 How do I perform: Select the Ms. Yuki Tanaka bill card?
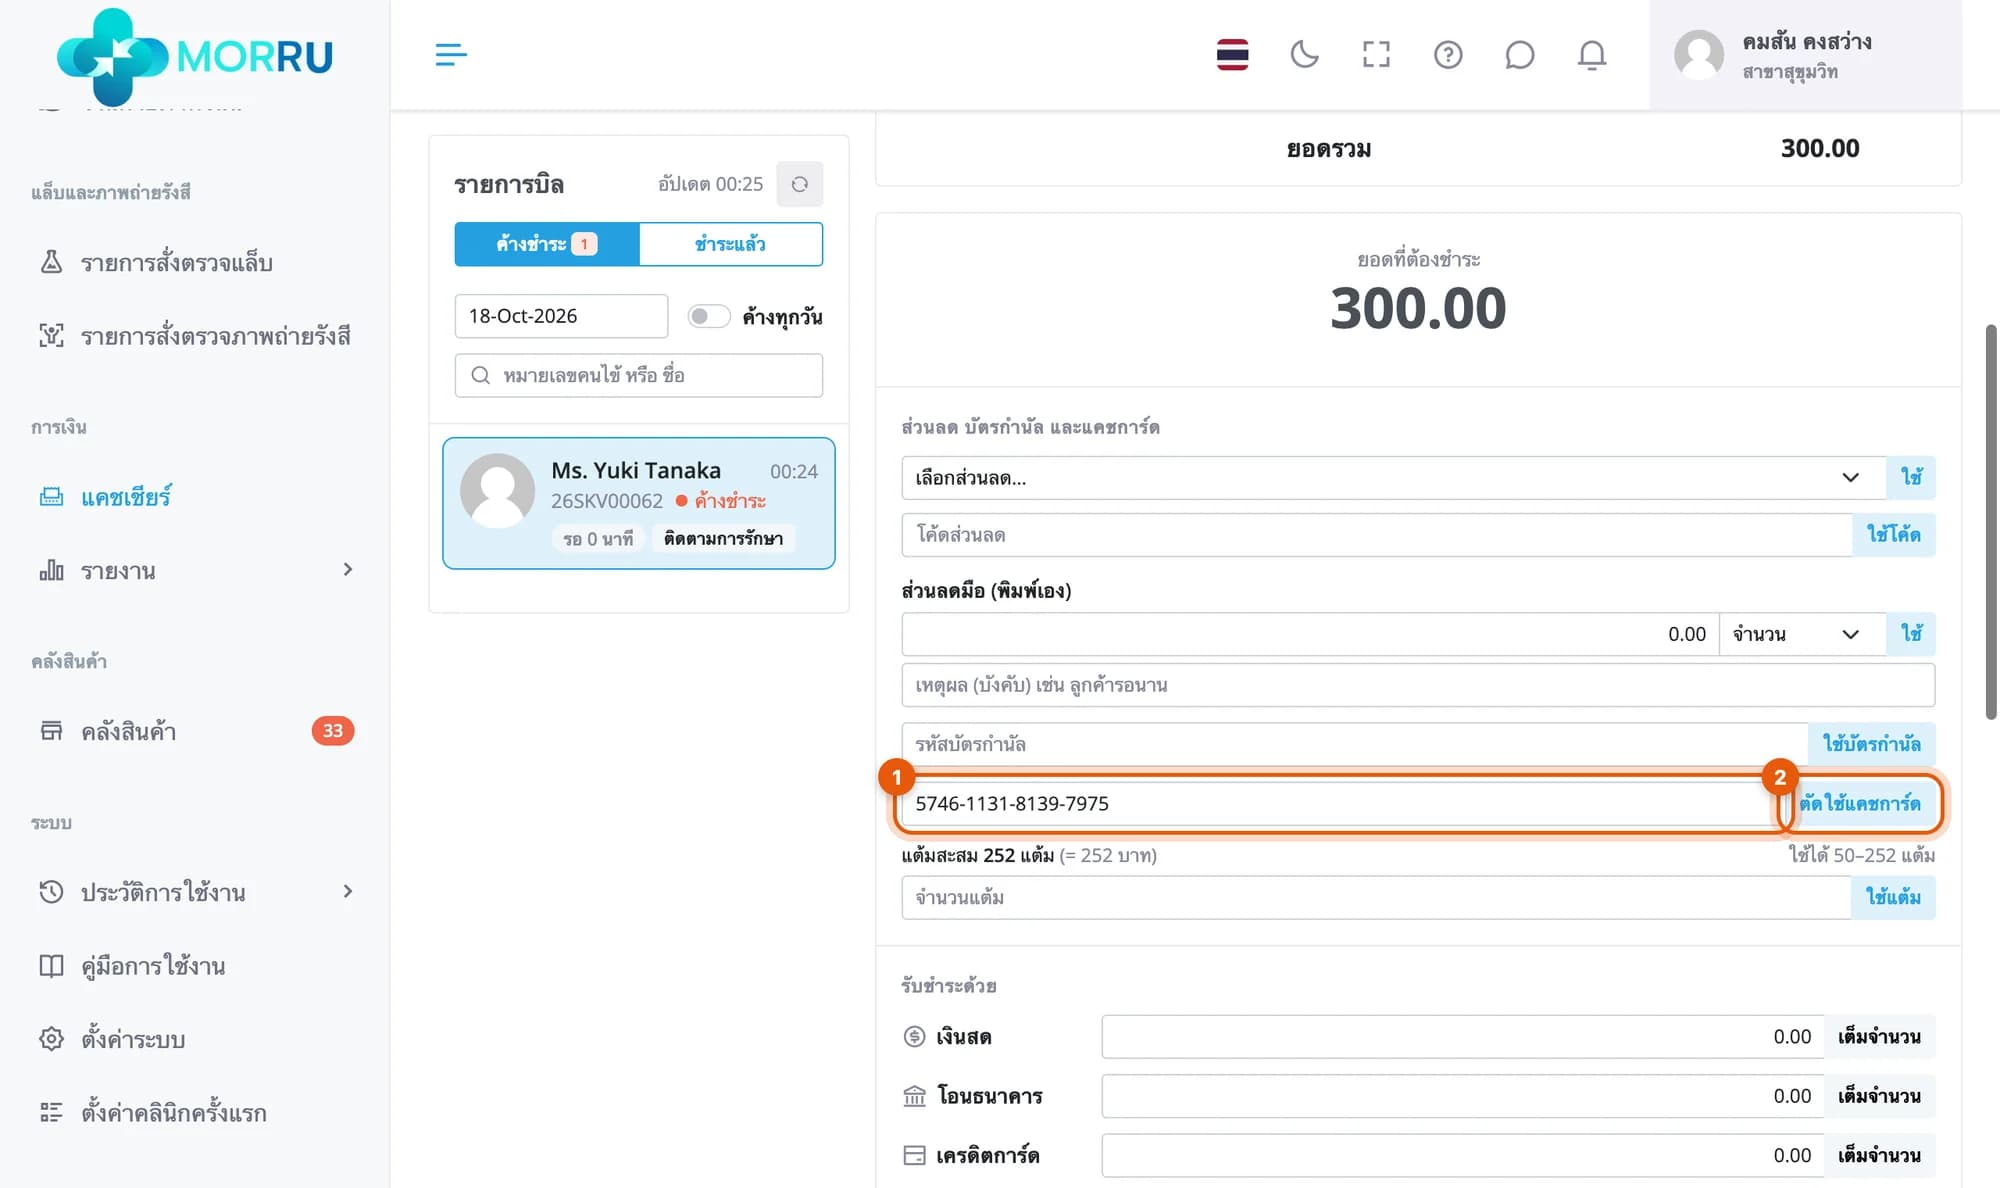coord(639,503)
